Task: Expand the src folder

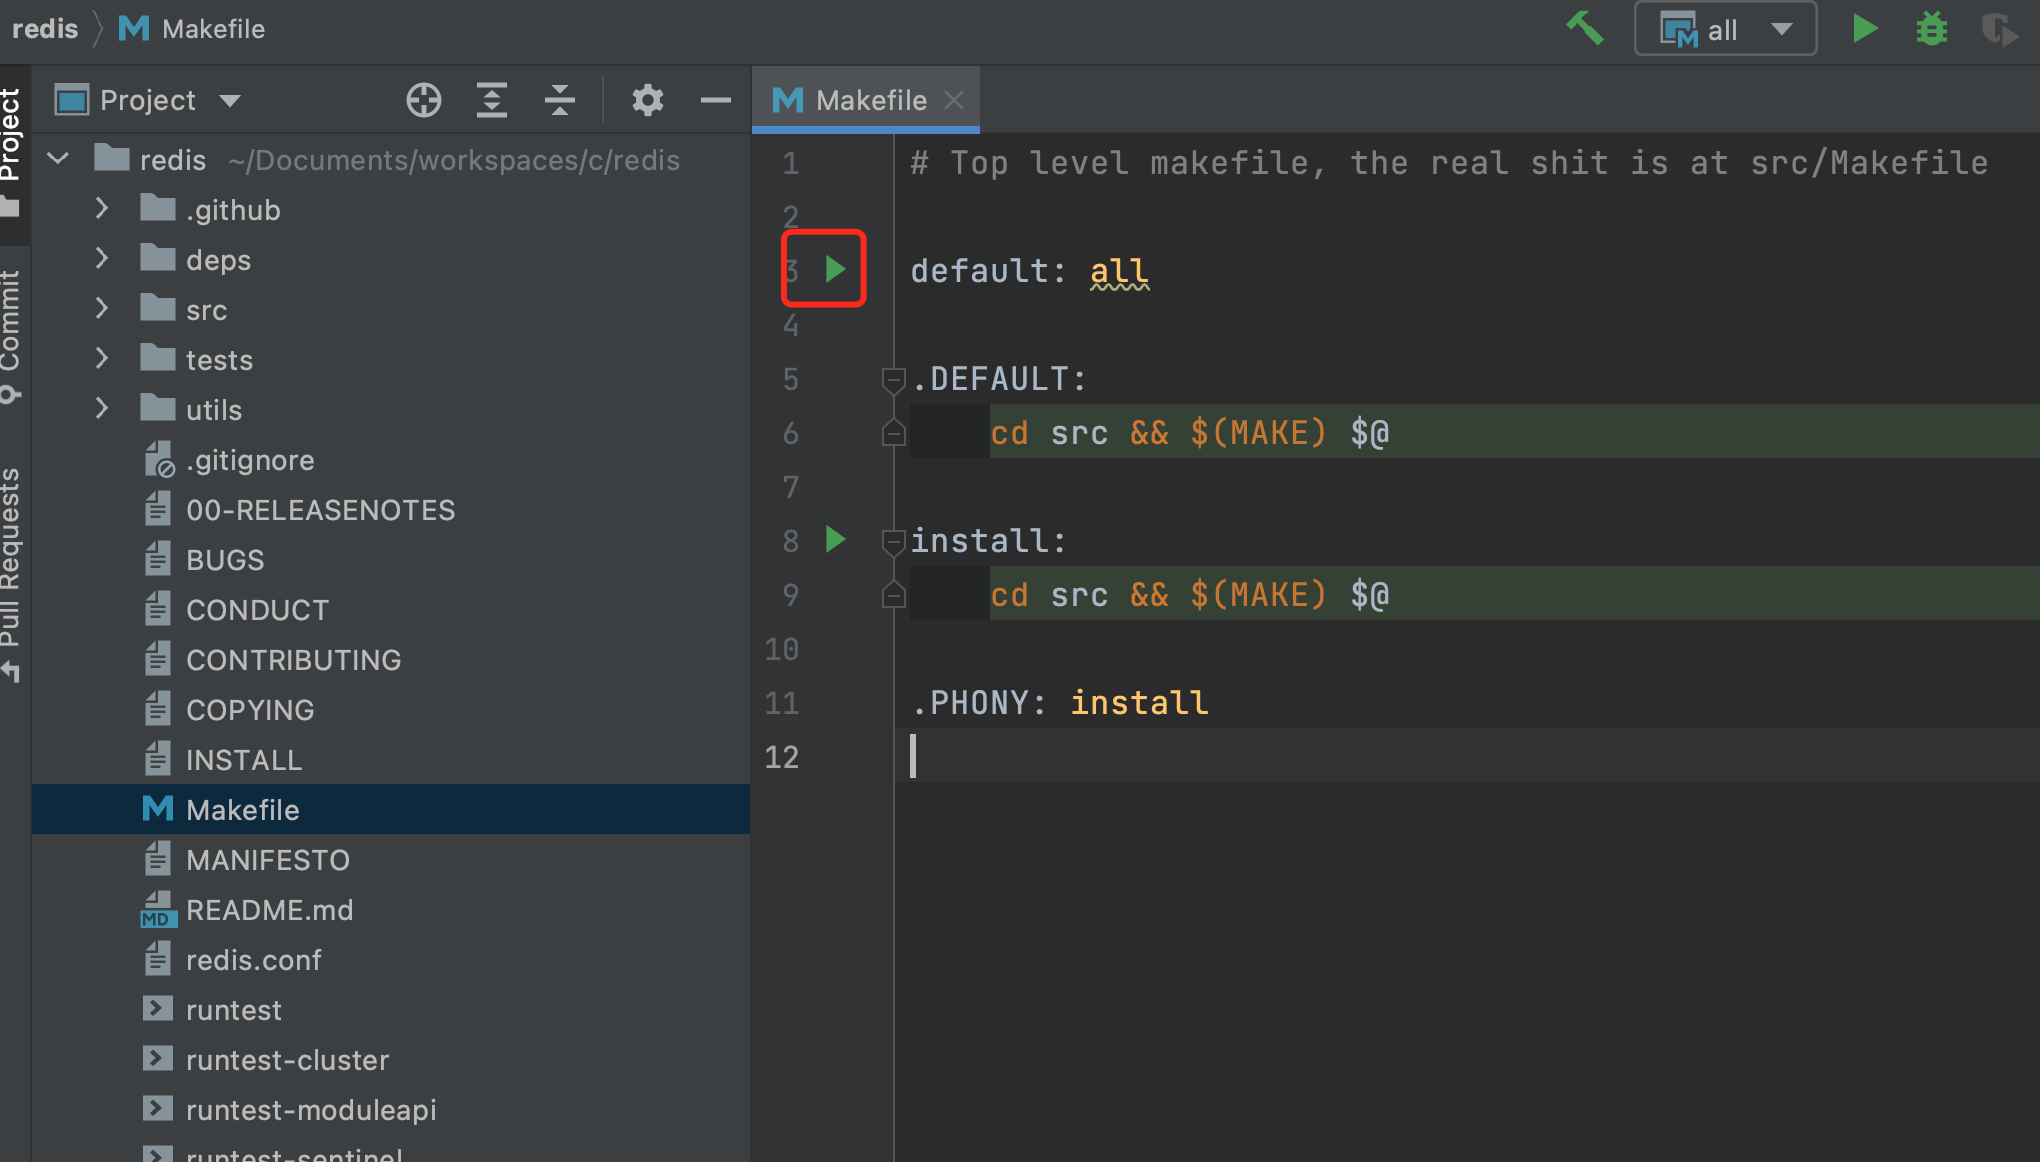Action: (x=102, y=309)
